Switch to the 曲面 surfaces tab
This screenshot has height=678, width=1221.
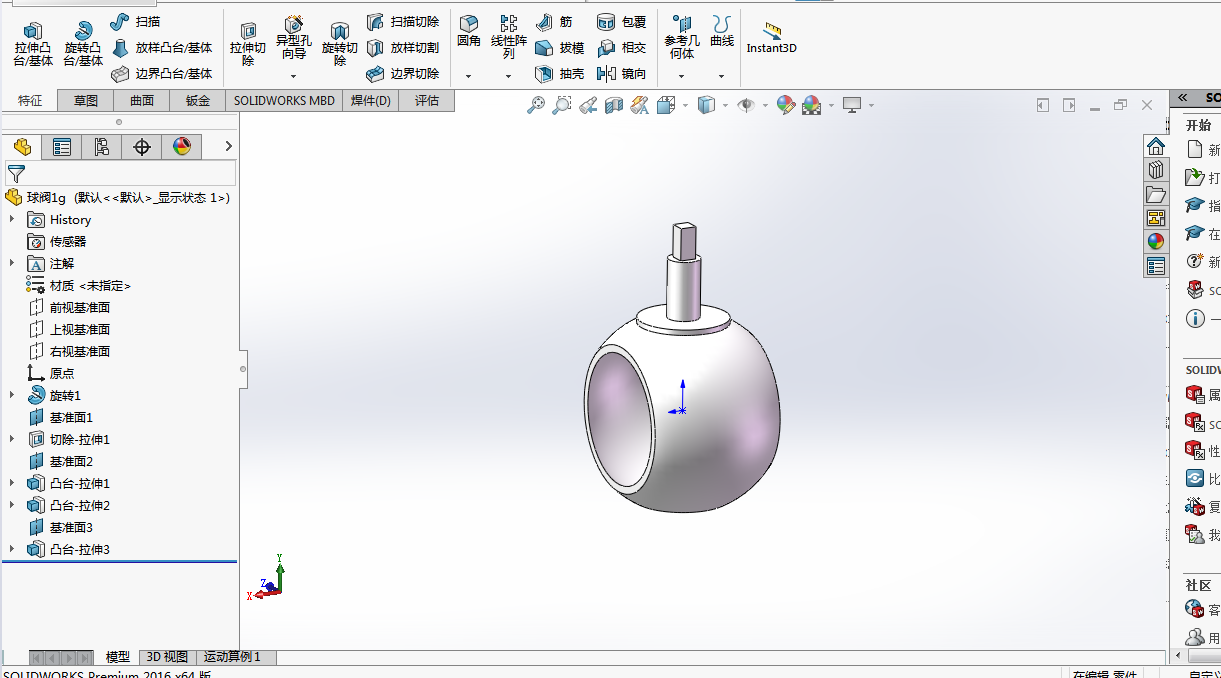coord(142,100)
